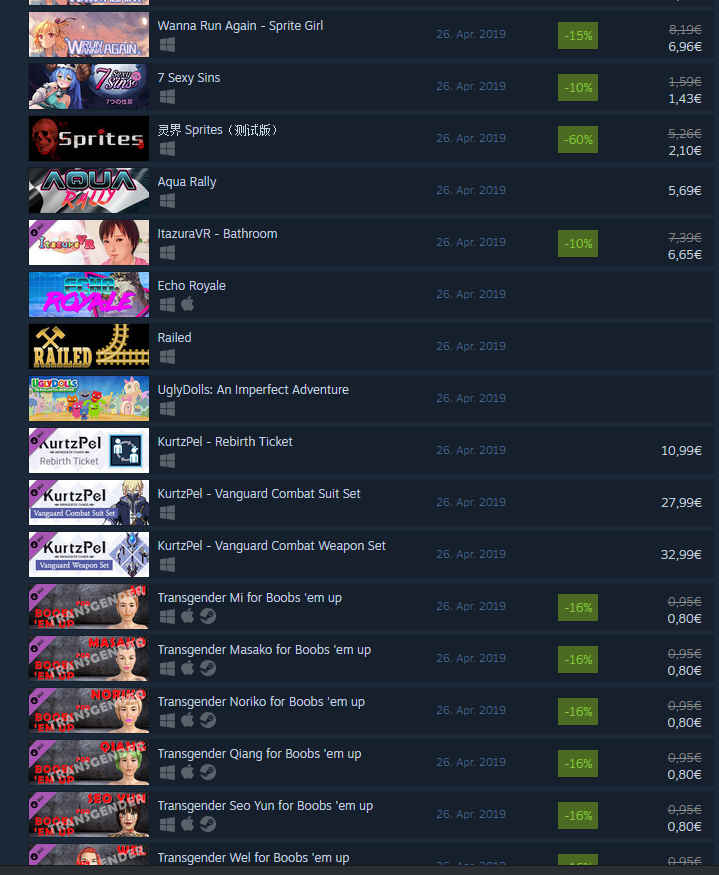Open the Railed game thumbnail
The width and height of the screenshot is (719, 875).
(x=89, y=346)
